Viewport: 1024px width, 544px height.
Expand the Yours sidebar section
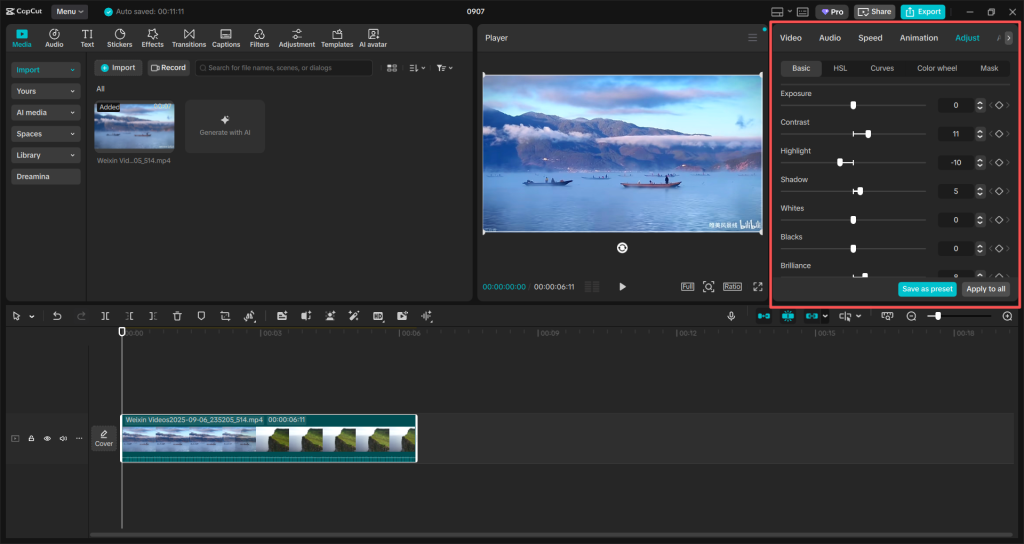coord(45,91)
